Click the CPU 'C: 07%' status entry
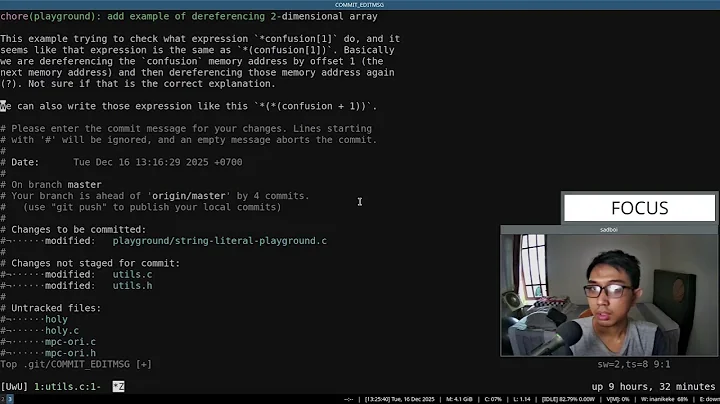Screen dimensions: 720x404 493,399
